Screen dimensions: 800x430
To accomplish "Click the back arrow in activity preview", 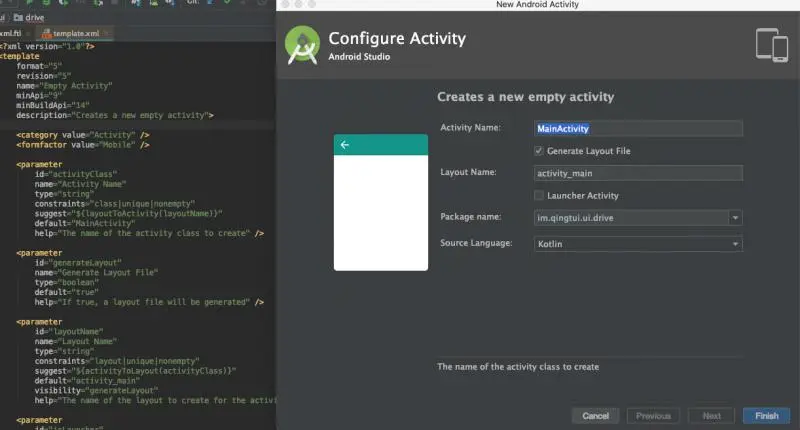I will tap(345, 145).
